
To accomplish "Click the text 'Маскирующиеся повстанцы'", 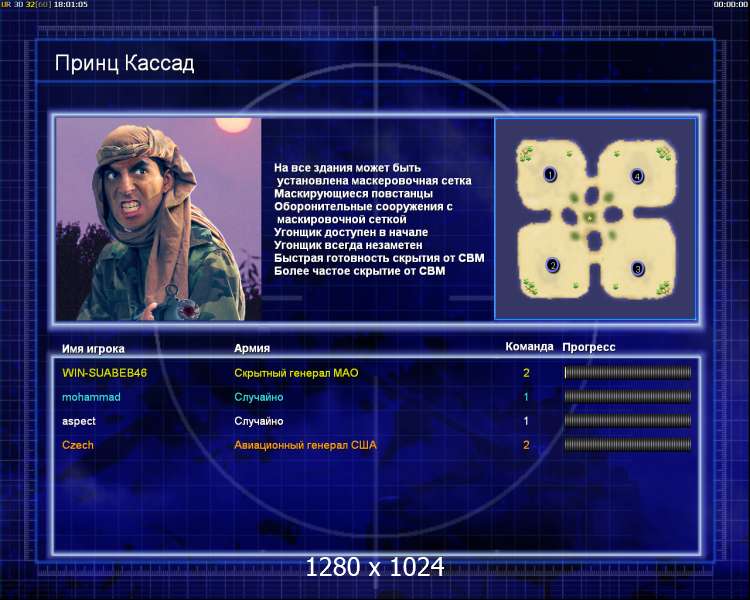I will point(353,194).
